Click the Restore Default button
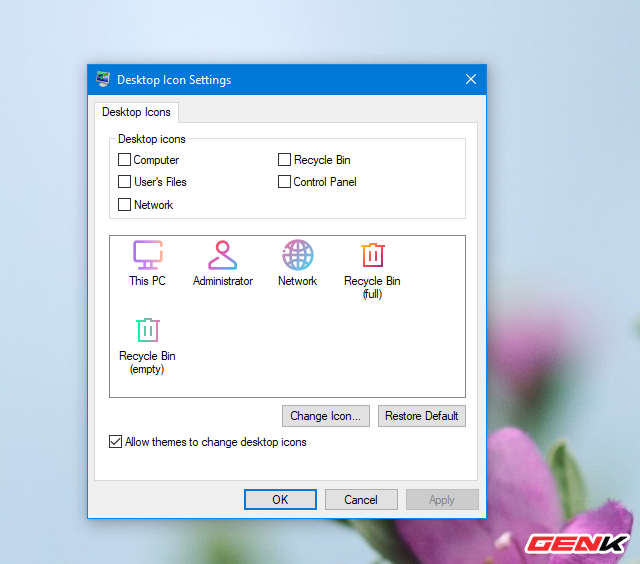This screenshot has height=564, width=640. 421,416
